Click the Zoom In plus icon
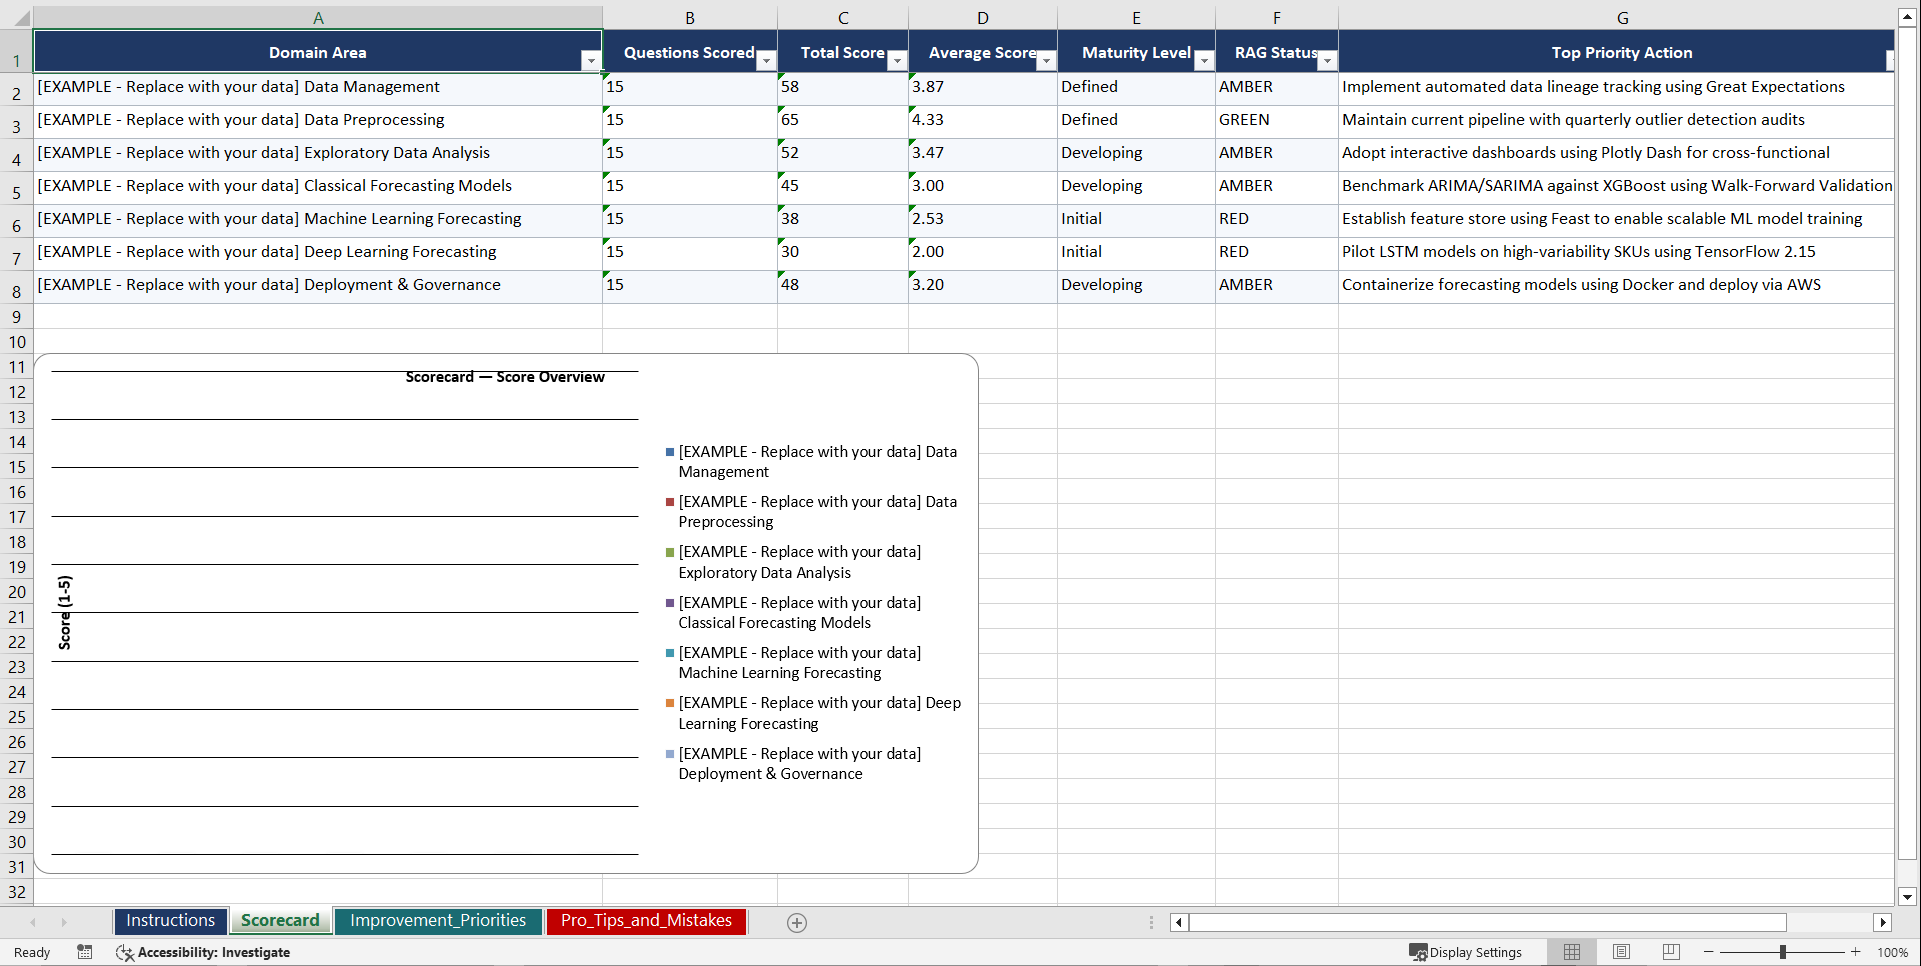 point(1856,952)
